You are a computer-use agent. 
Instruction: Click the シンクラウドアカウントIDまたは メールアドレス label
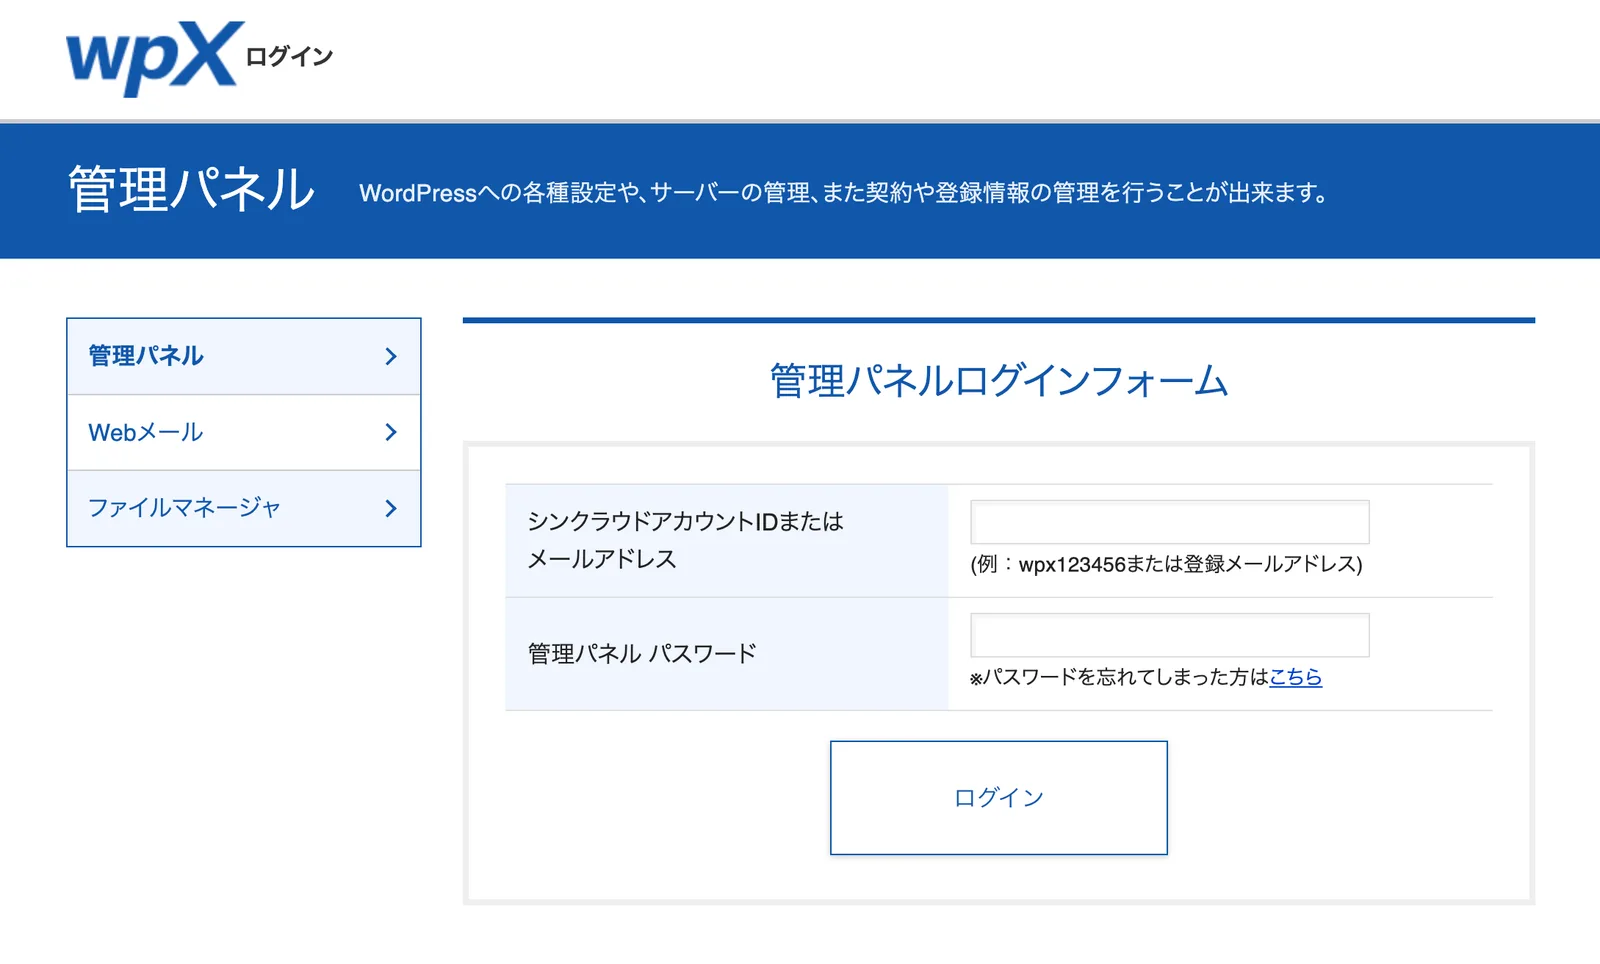pos(685,540)
